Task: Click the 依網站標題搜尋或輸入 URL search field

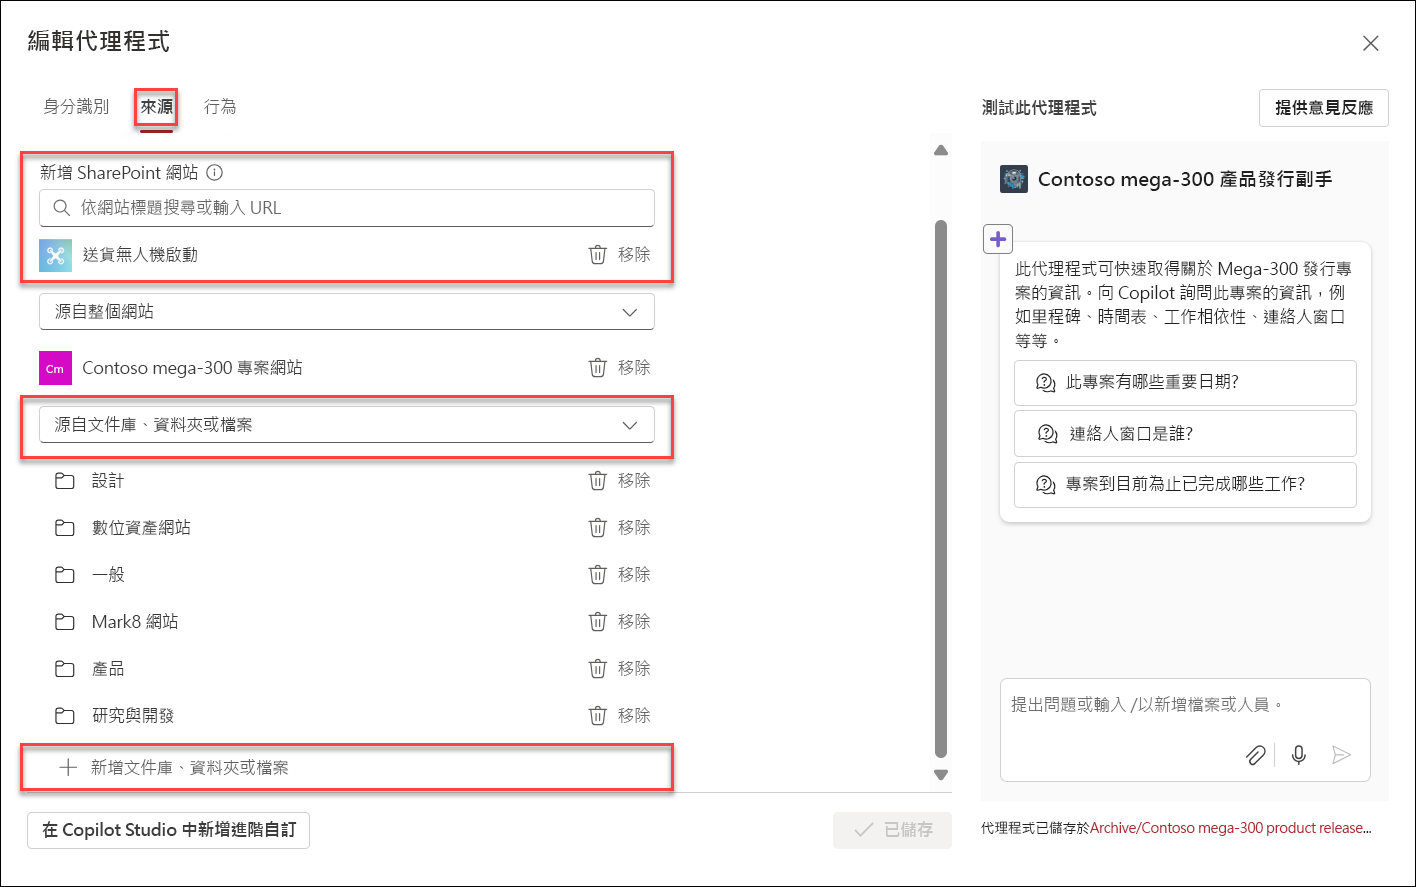Action: point(347,208)
